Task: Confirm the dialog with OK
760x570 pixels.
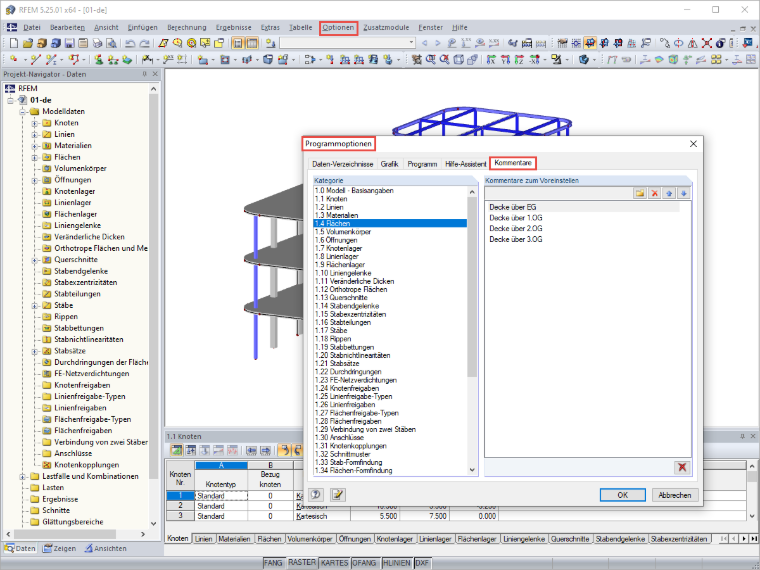Action: coord(622,495)
